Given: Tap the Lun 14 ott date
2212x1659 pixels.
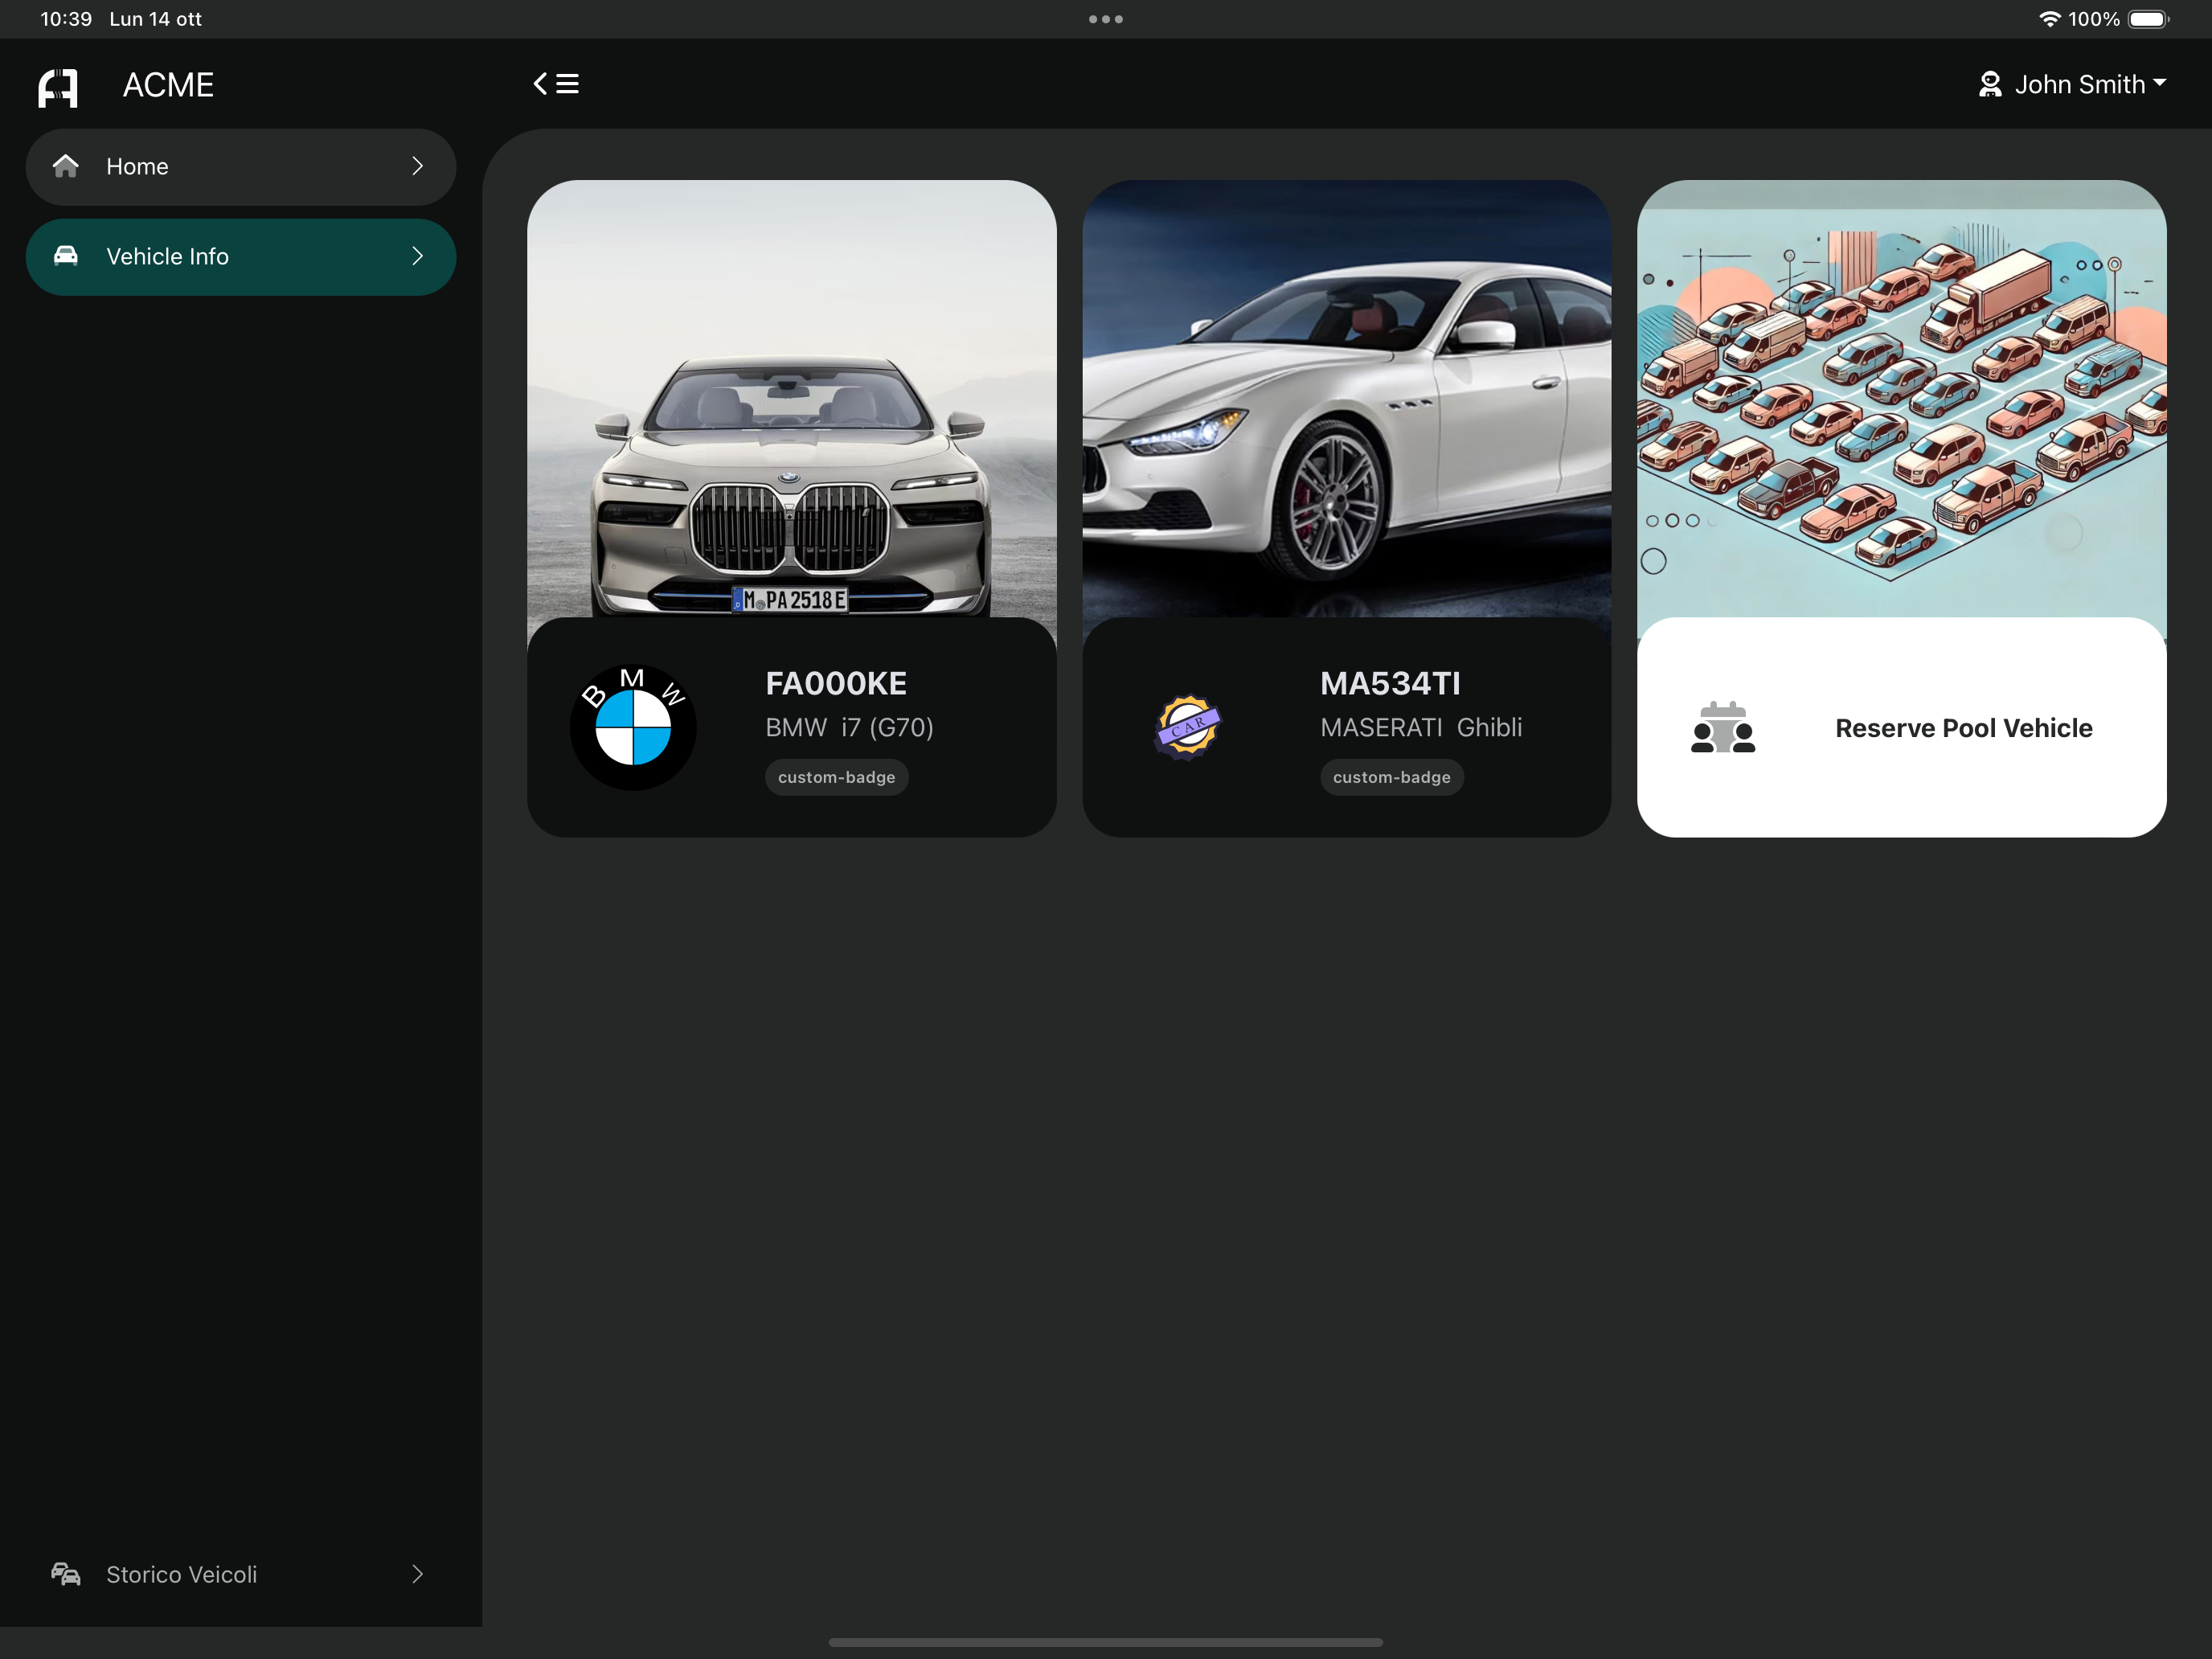Looking at the screenshot, I should 155,19.
